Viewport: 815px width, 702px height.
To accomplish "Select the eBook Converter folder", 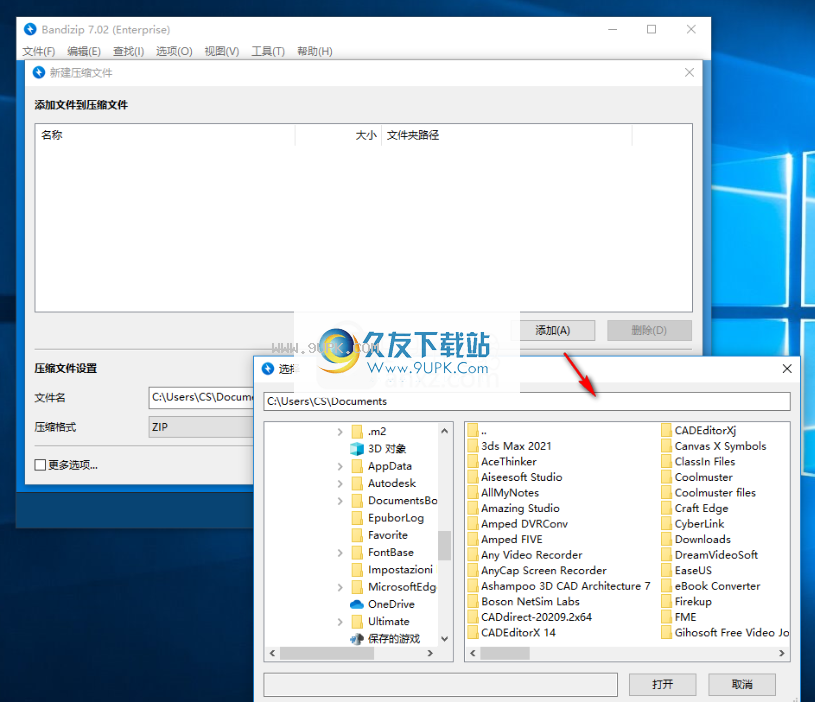I will click(x=717, y=586).
